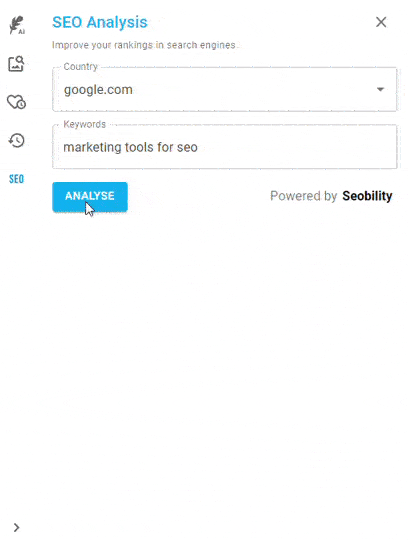Open the heart with clock favorites icon

(x=16, y=102)
